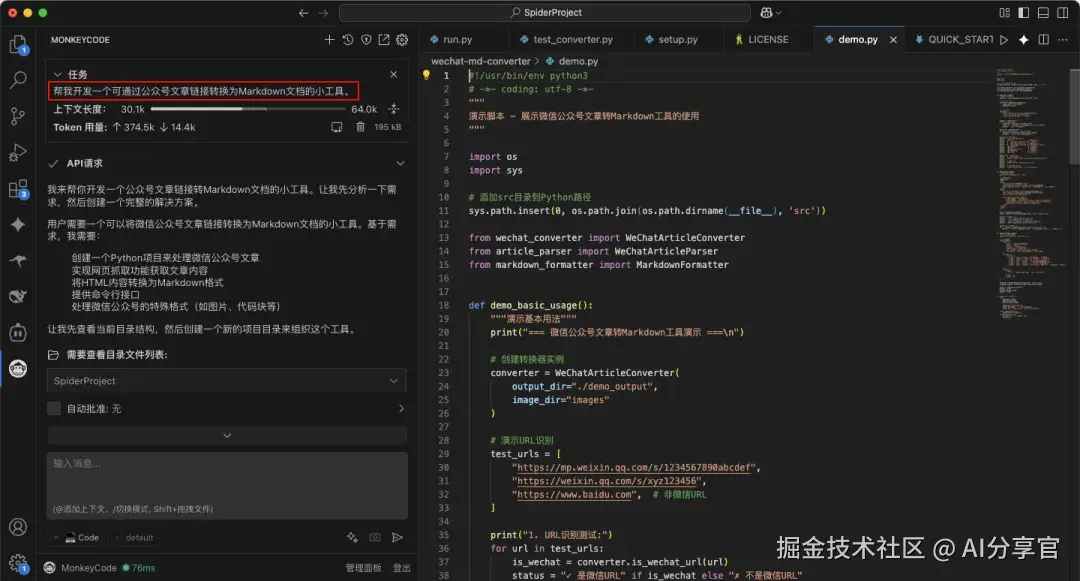The image size is (1080, 581).
Task: Click the context length progress bar
Action: pos(248,109)
